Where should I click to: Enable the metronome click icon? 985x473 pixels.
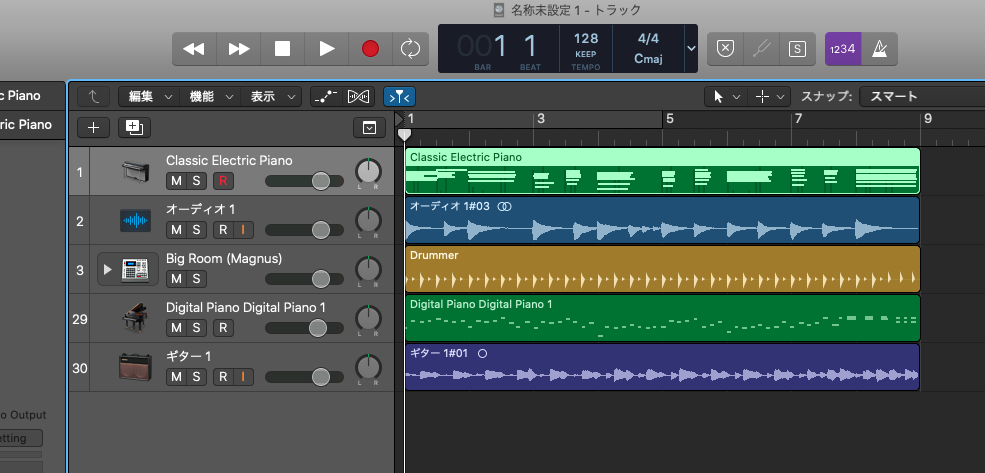coord(880,48)
